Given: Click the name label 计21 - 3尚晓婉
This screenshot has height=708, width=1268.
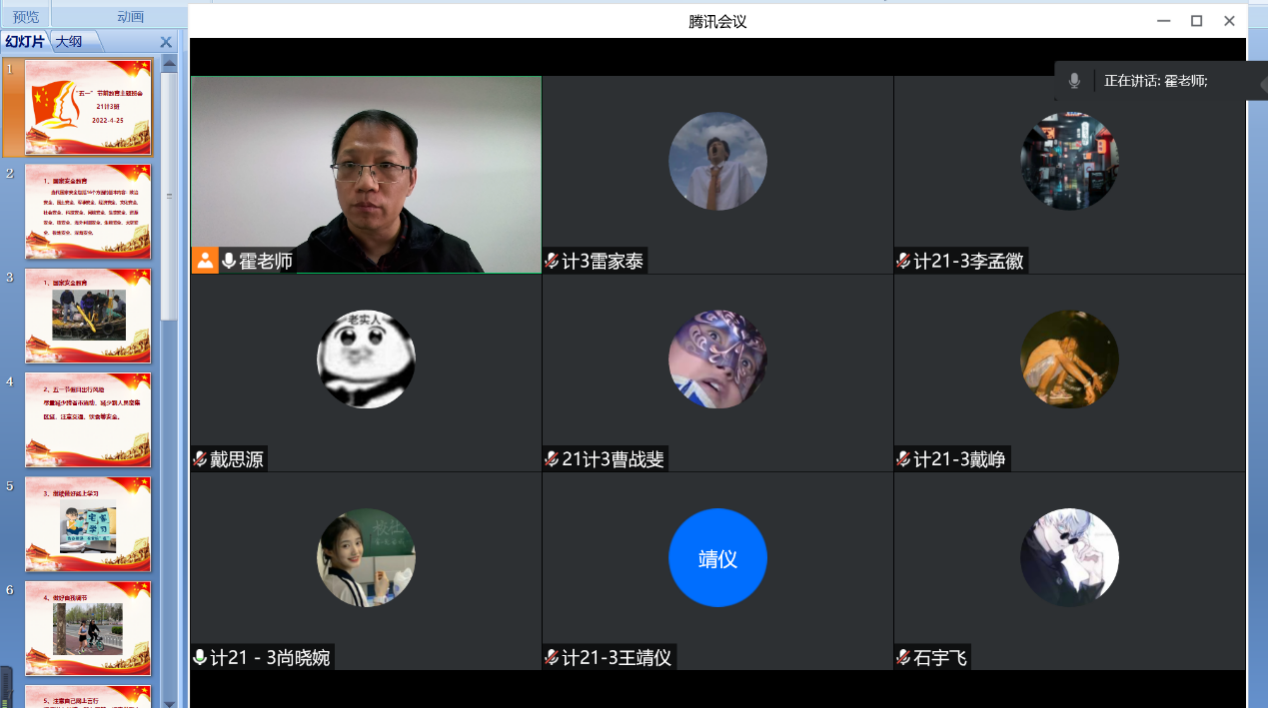Looking at the screenshot, I should pos(269,657).
